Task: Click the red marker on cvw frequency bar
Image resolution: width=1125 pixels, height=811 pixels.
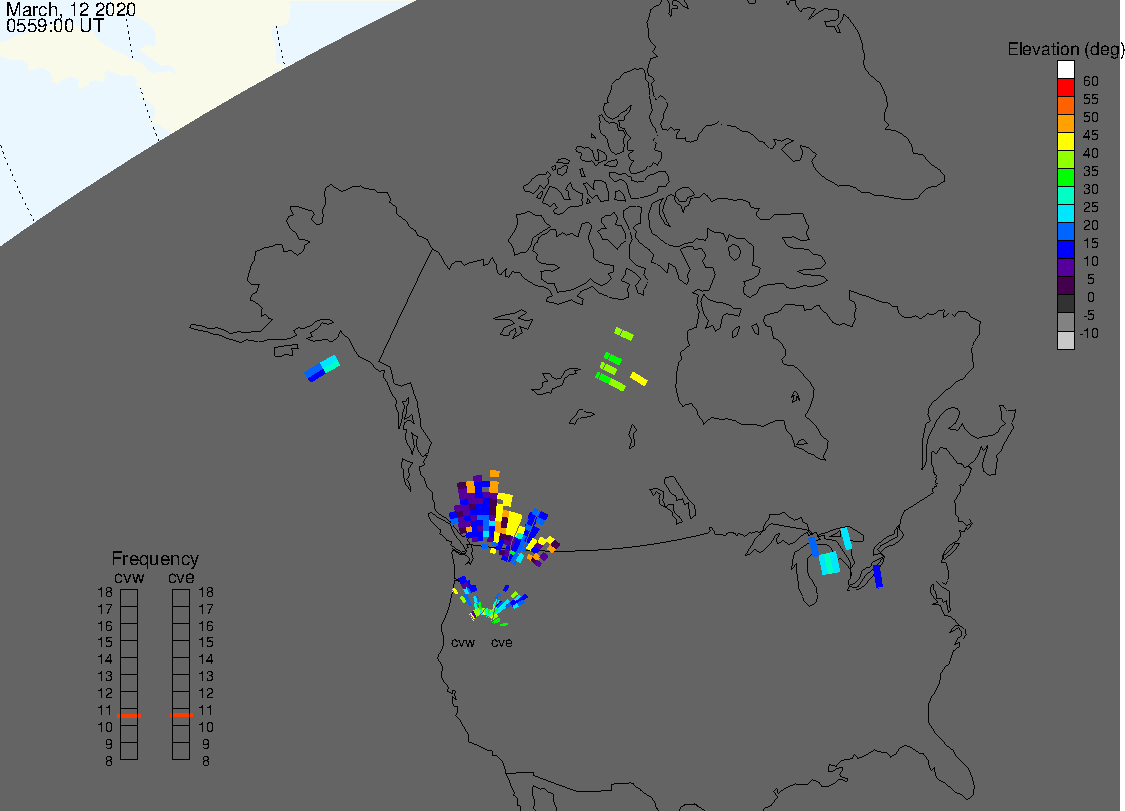Action: tap(129, 716)
